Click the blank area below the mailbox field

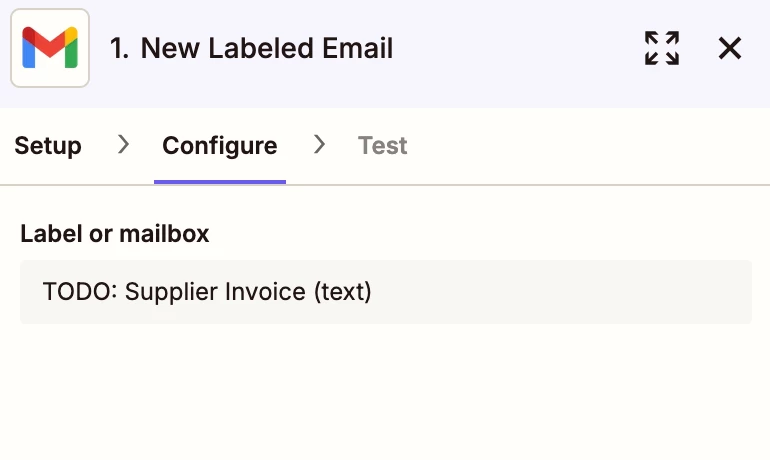pyautogui.click(x=385, y=393)
